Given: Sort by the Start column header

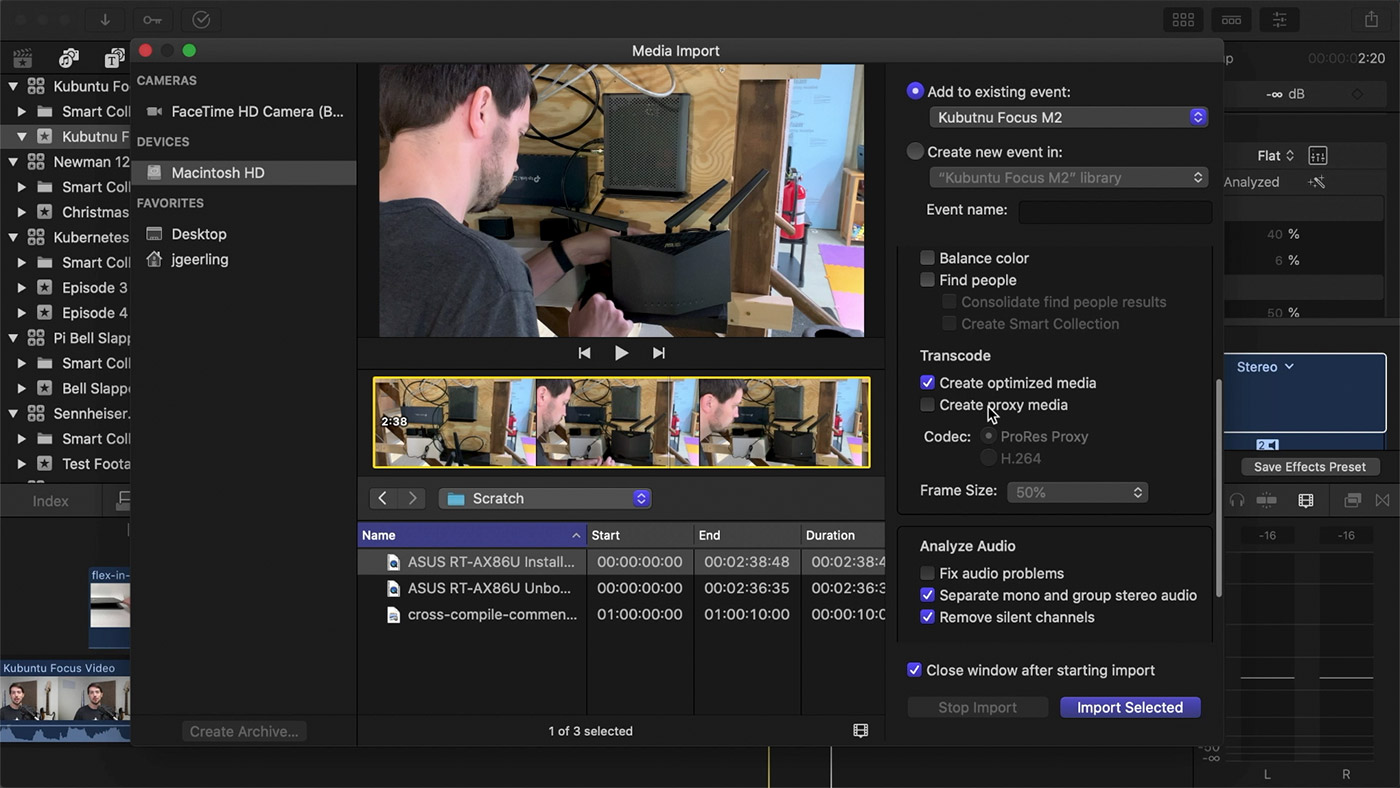Looking at the screenshot, I should click(640, 535).
